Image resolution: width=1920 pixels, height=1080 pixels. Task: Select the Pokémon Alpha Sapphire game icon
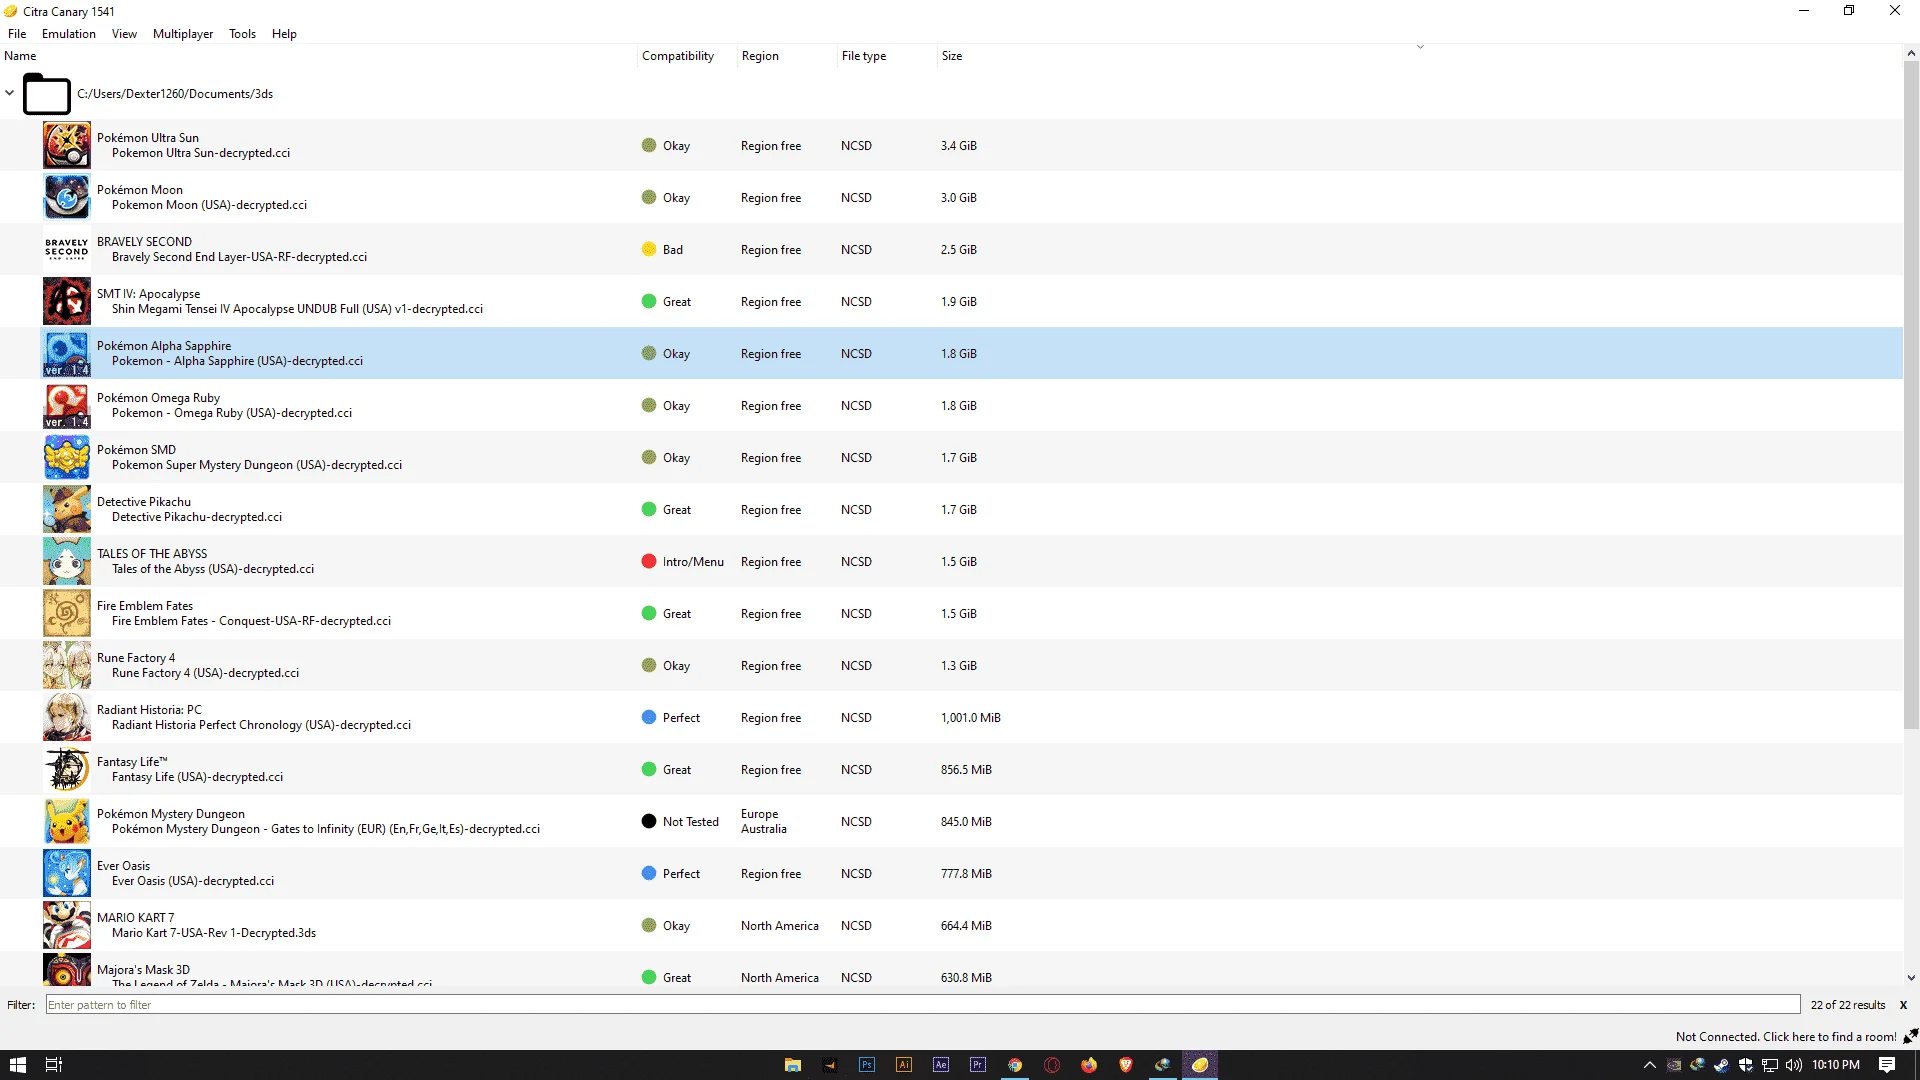pyautogui.click(x=66, y=353)
